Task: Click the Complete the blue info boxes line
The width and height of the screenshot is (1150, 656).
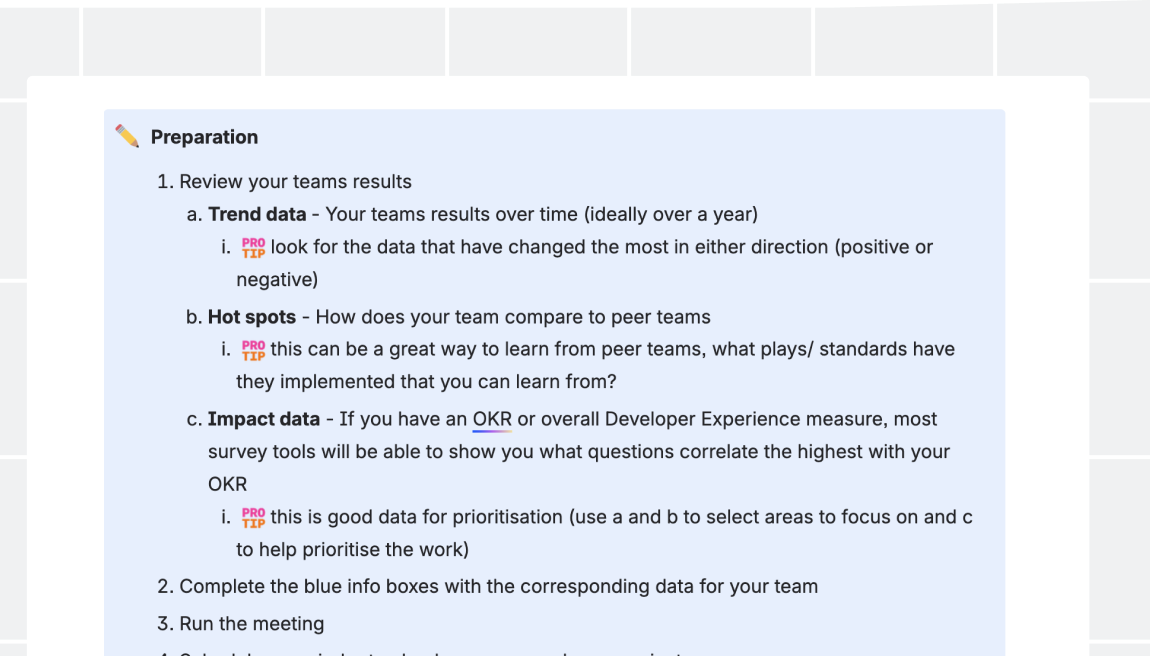Action: (x=498, y=586)
